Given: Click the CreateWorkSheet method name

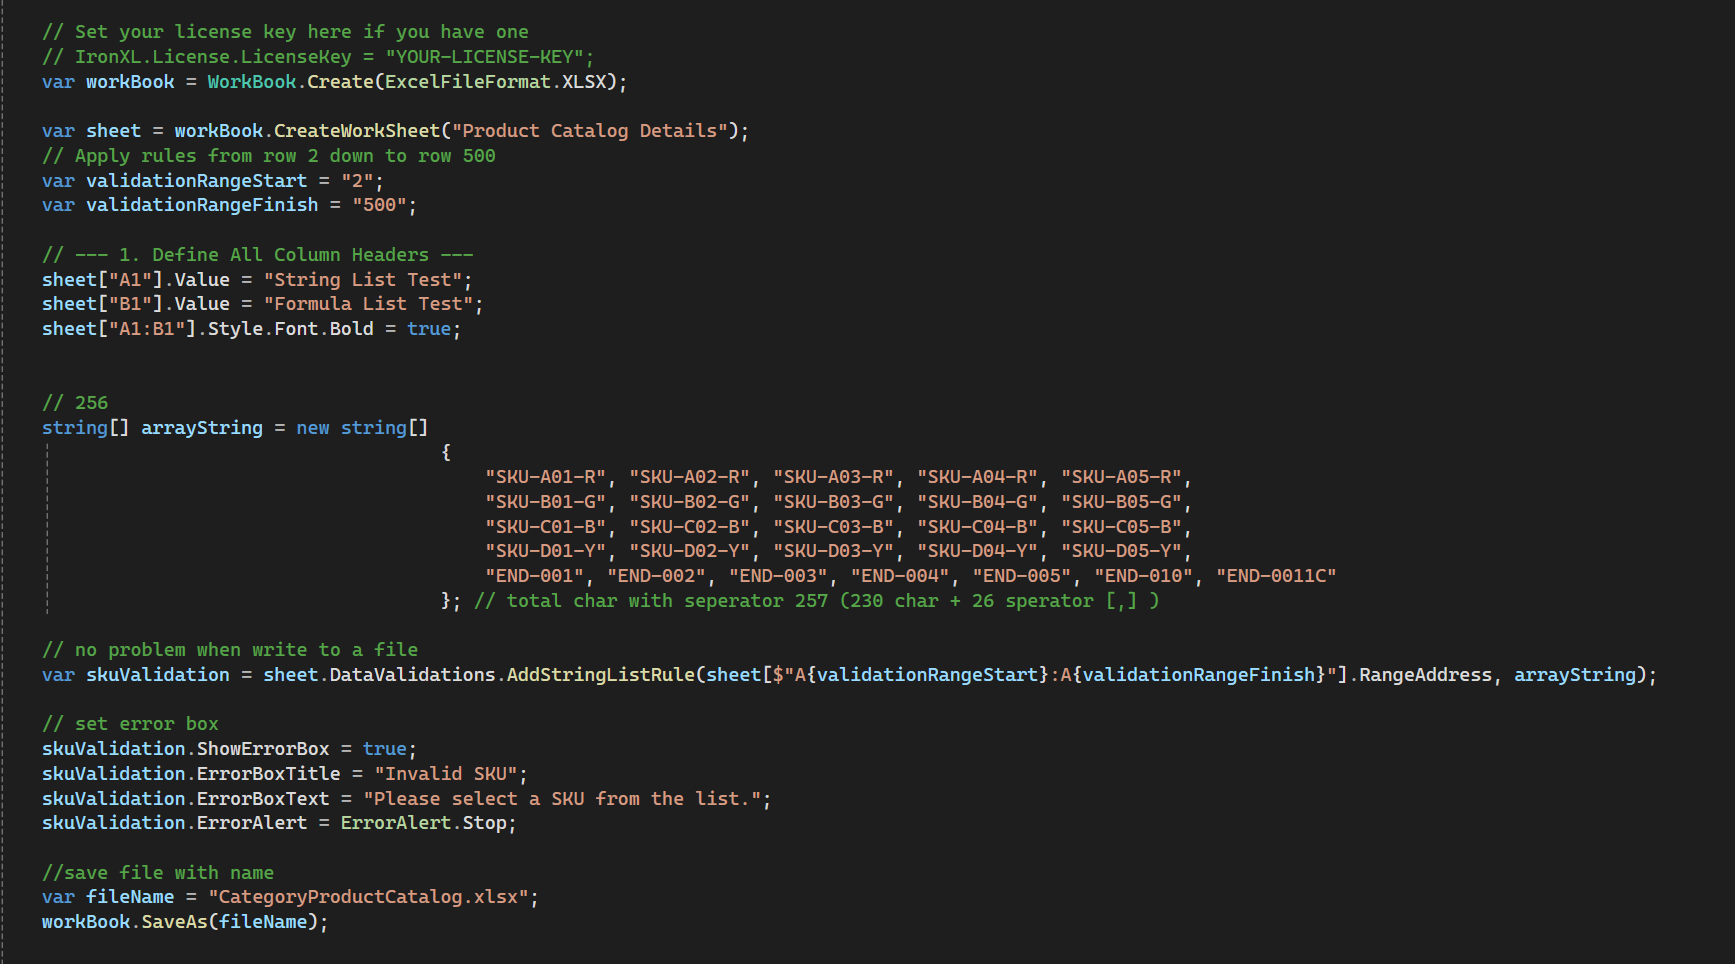Looking at the screenshot, I should pyautogui.click(x=357, y=131).
